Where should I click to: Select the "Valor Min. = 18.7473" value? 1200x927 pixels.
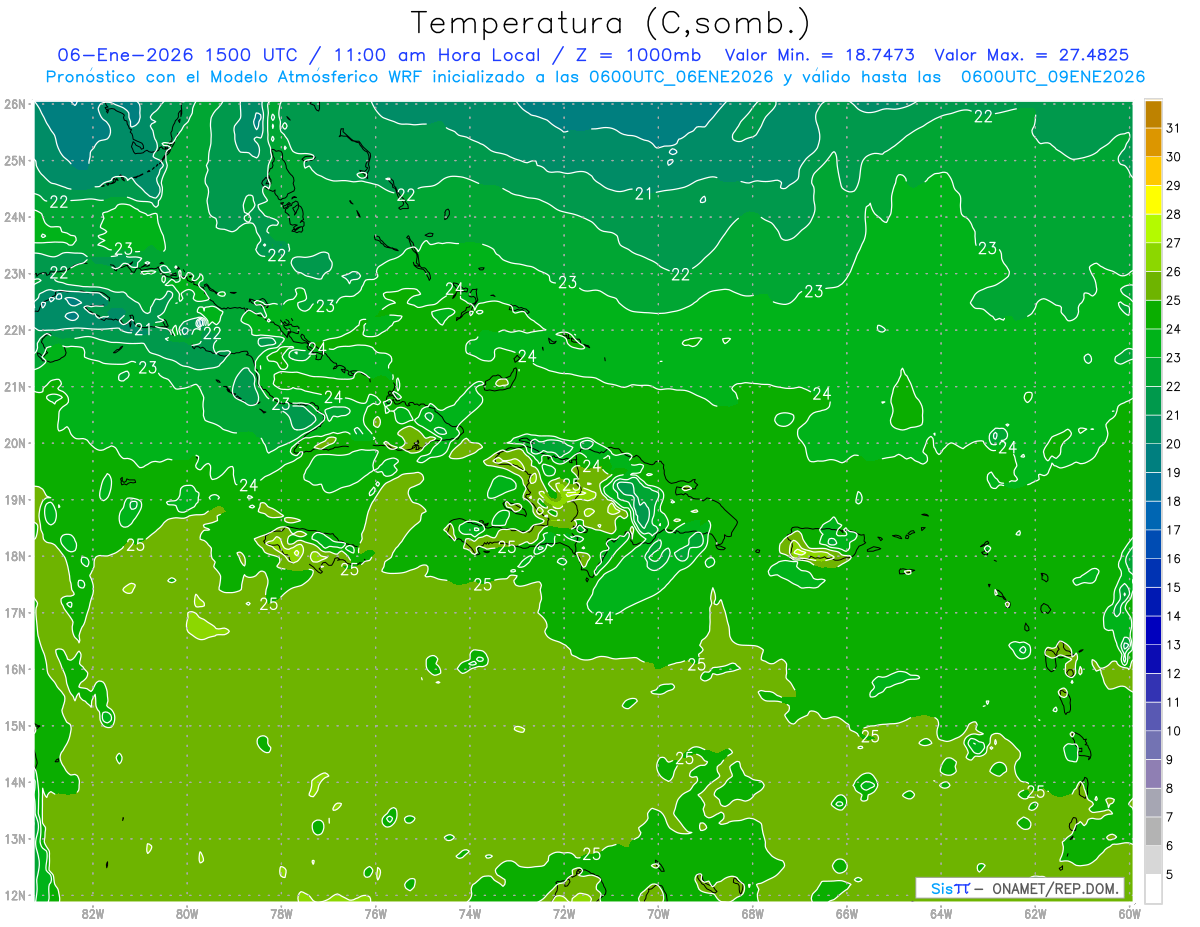pos(819,55)
